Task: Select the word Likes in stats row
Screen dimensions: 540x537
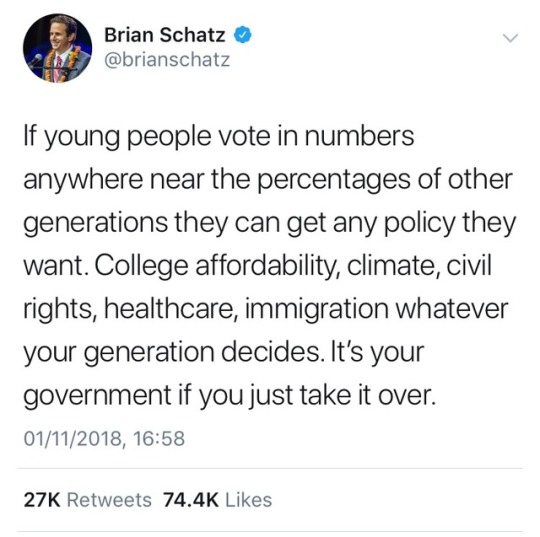Action: pos(248,500)
